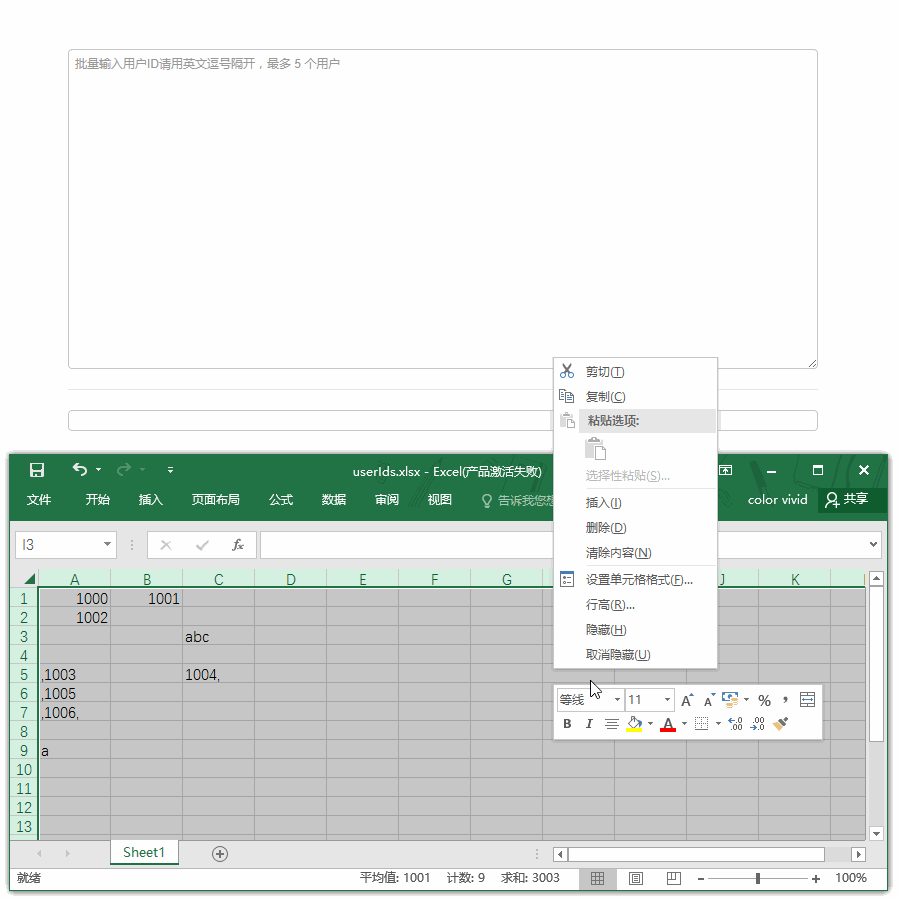The height and width of the screenshot is (899, 900).
Task: Choose 行高(R)... from context menu
Action: pos(635,605)
